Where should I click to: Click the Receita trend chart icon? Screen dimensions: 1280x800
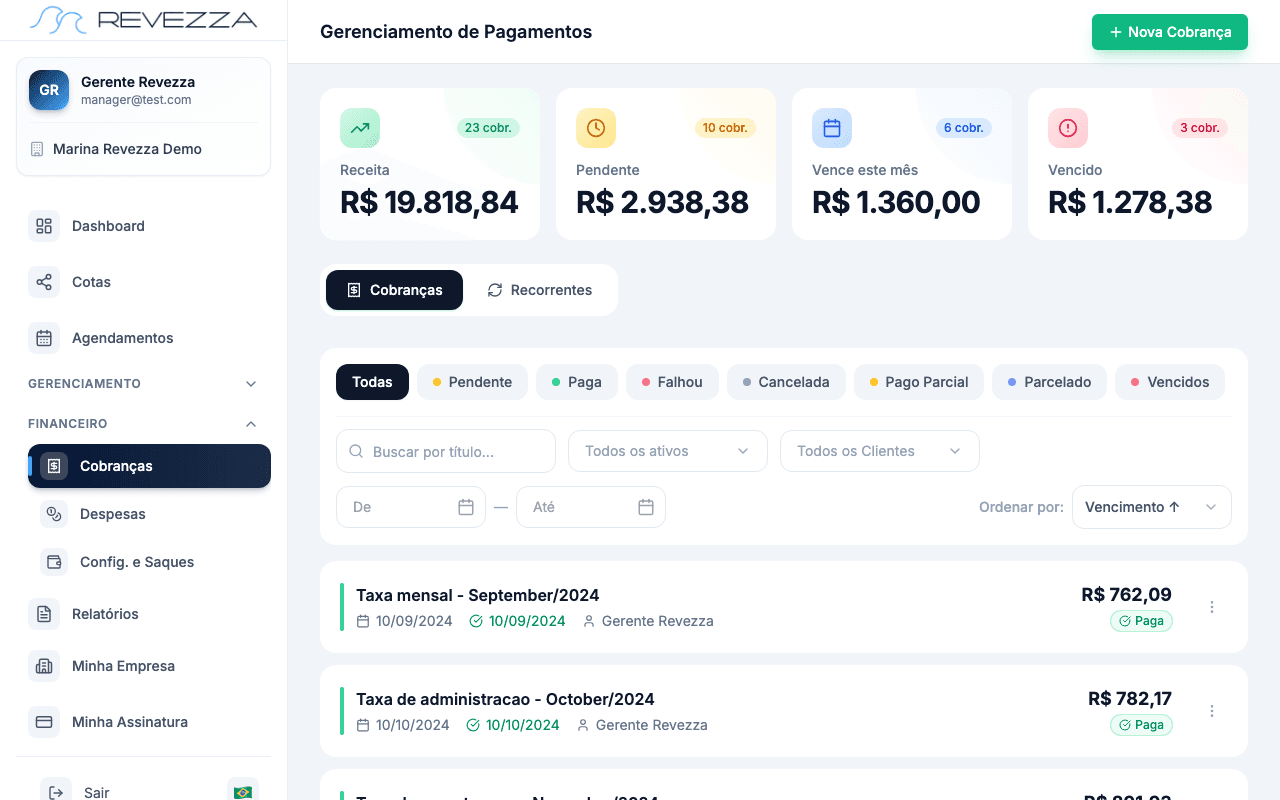click(x=360, y=128)
